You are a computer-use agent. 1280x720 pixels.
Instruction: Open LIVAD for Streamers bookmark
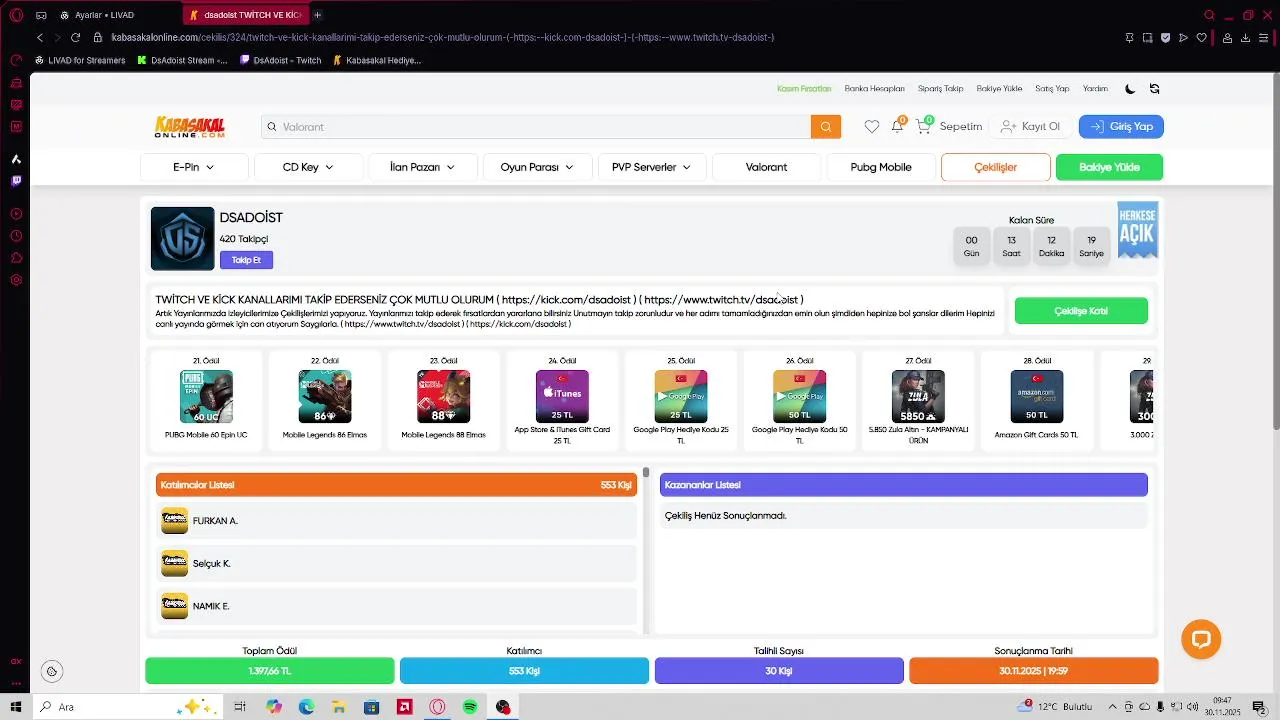tap(80, 60)
